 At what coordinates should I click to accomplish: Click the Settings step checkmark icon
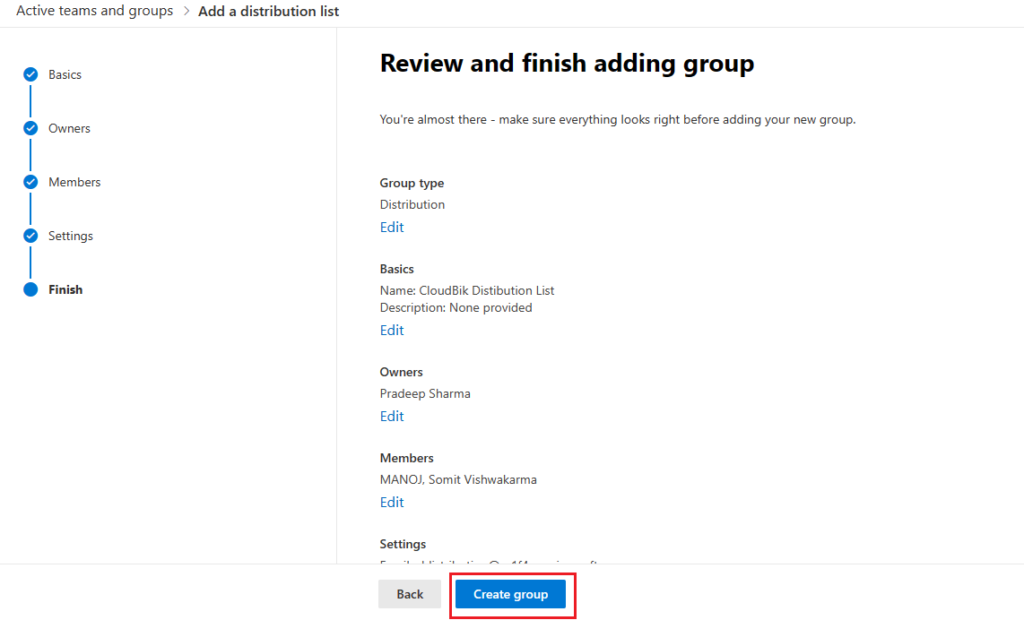click(30, 236)
